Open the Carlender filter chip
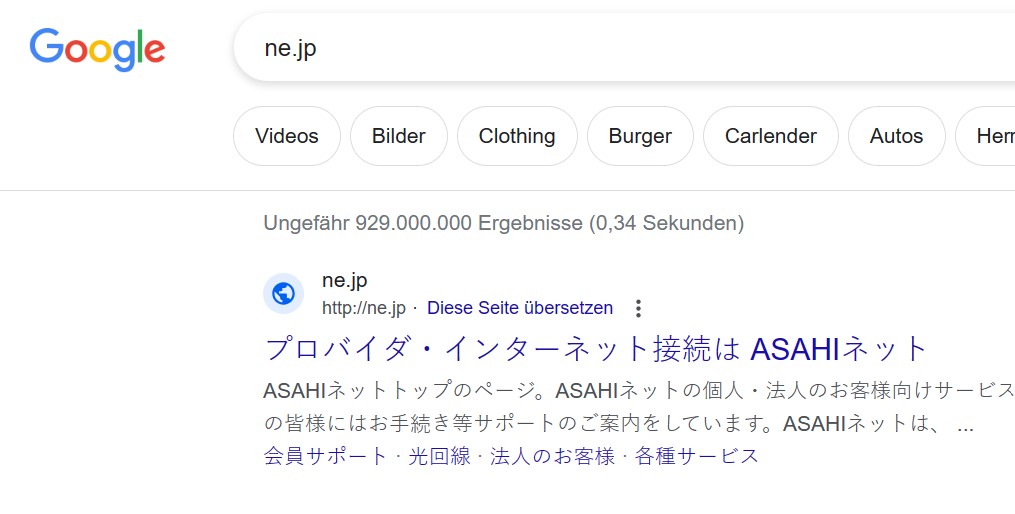Viewport: 1015px width, 514px height. point(771,136)
